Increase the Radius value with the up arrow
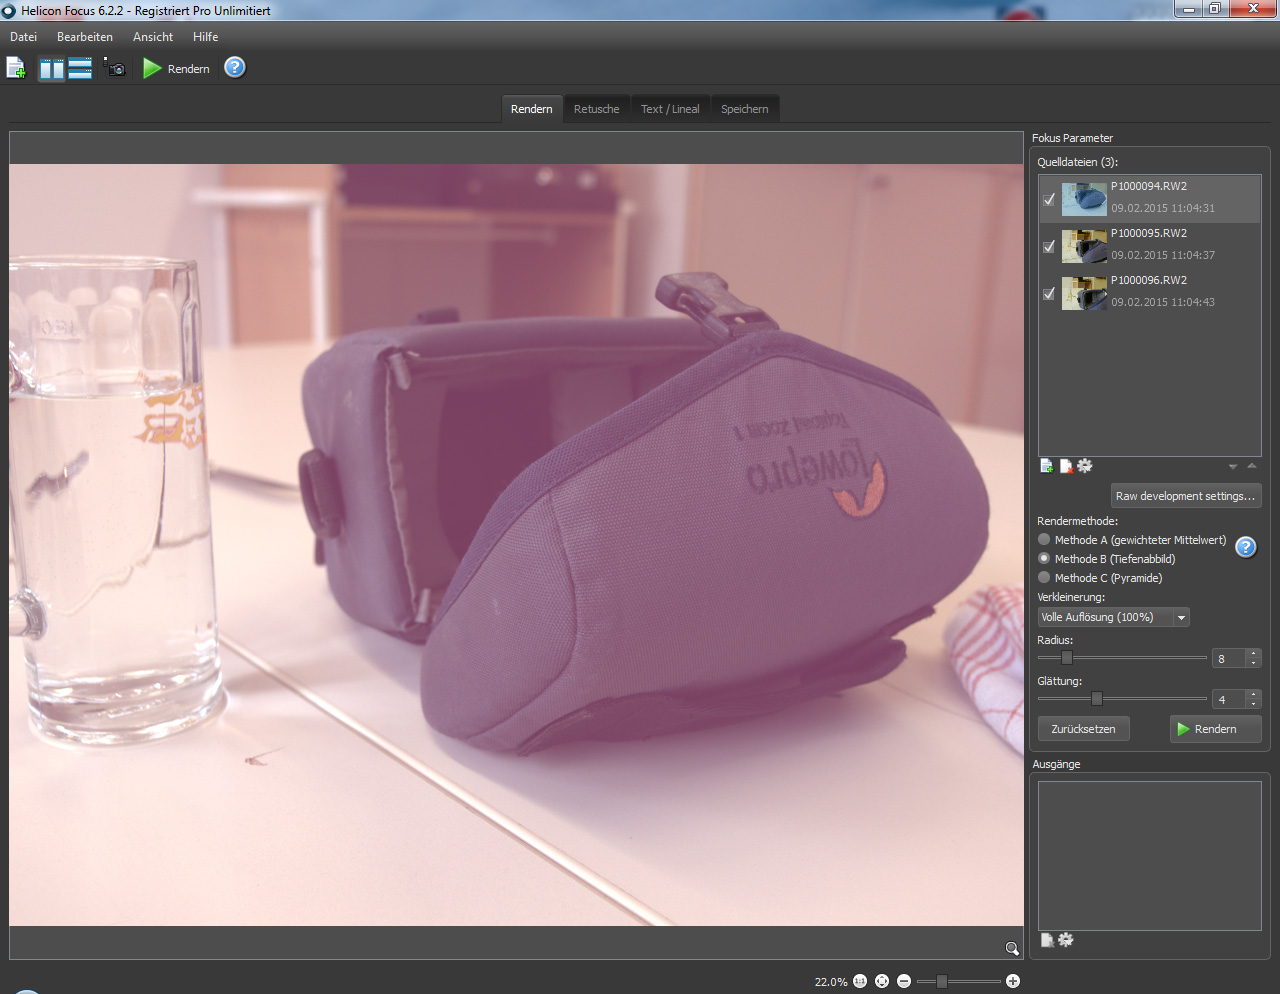Viewport: 1280px width, 994px height. 1253,654
